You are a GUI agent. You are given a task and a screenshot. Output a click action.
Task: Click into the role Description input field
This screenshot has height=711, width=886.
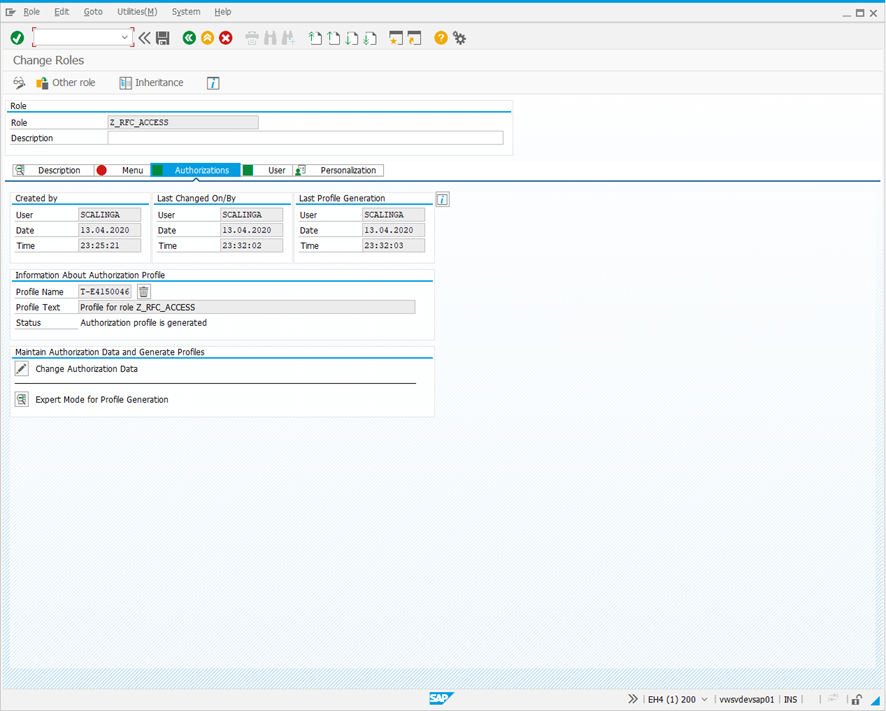(x=305, y=138)
